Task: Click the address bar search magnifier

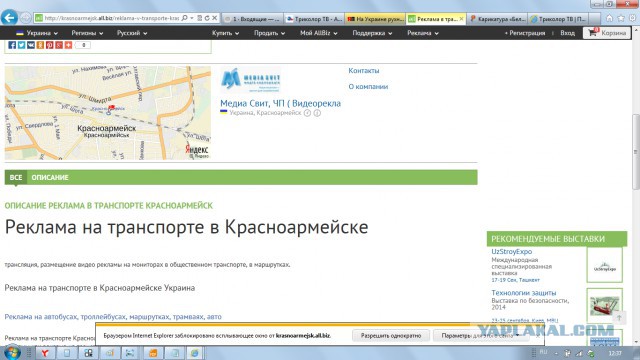Action: point(184,18)
